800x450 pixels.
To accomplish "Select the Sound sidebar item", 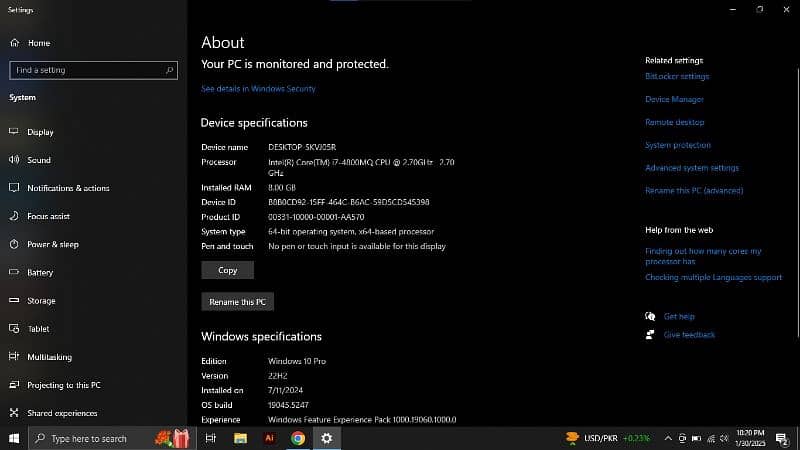I will 39,160.
